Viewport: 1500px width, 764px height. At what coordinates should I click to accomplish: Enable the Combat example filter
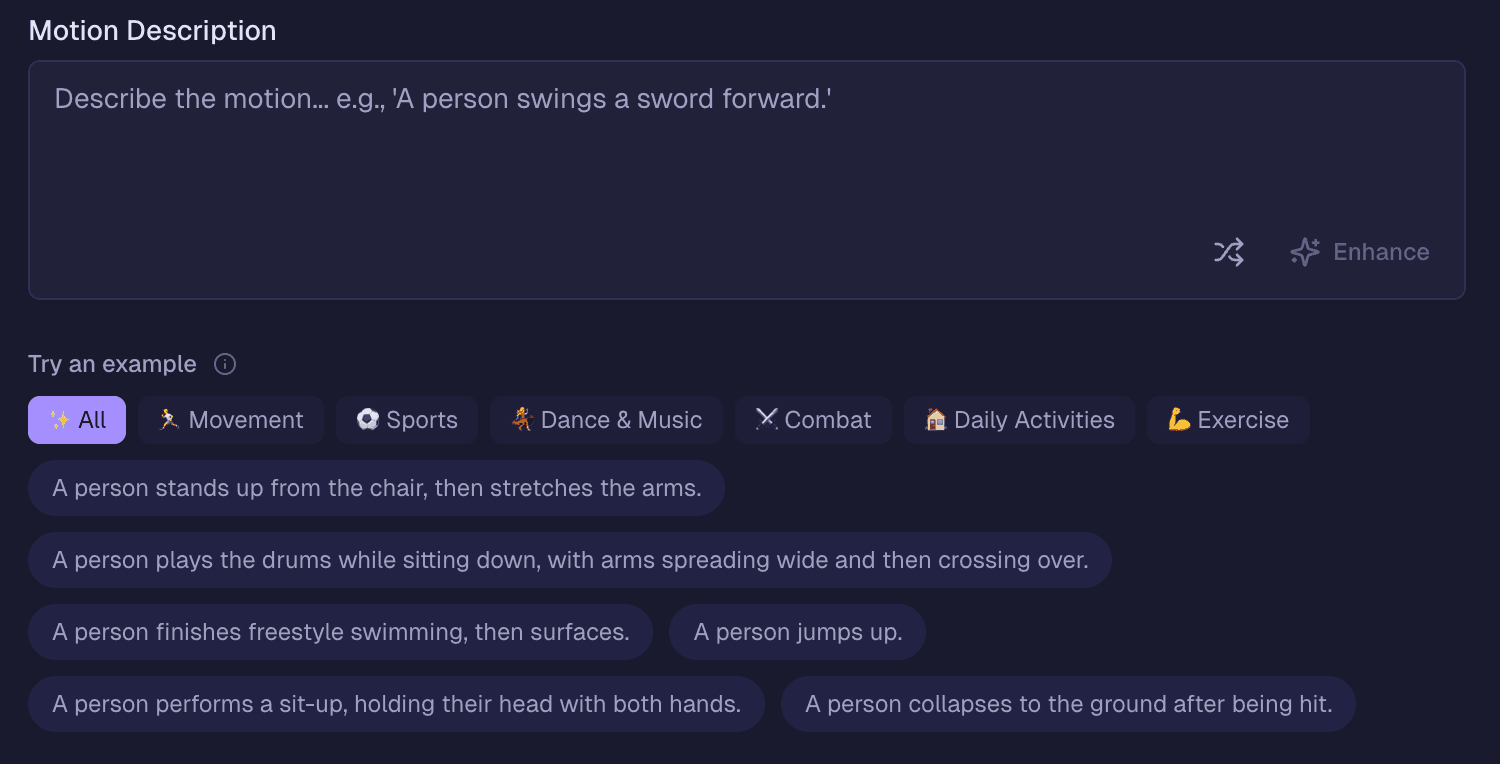tap(813, 419)
